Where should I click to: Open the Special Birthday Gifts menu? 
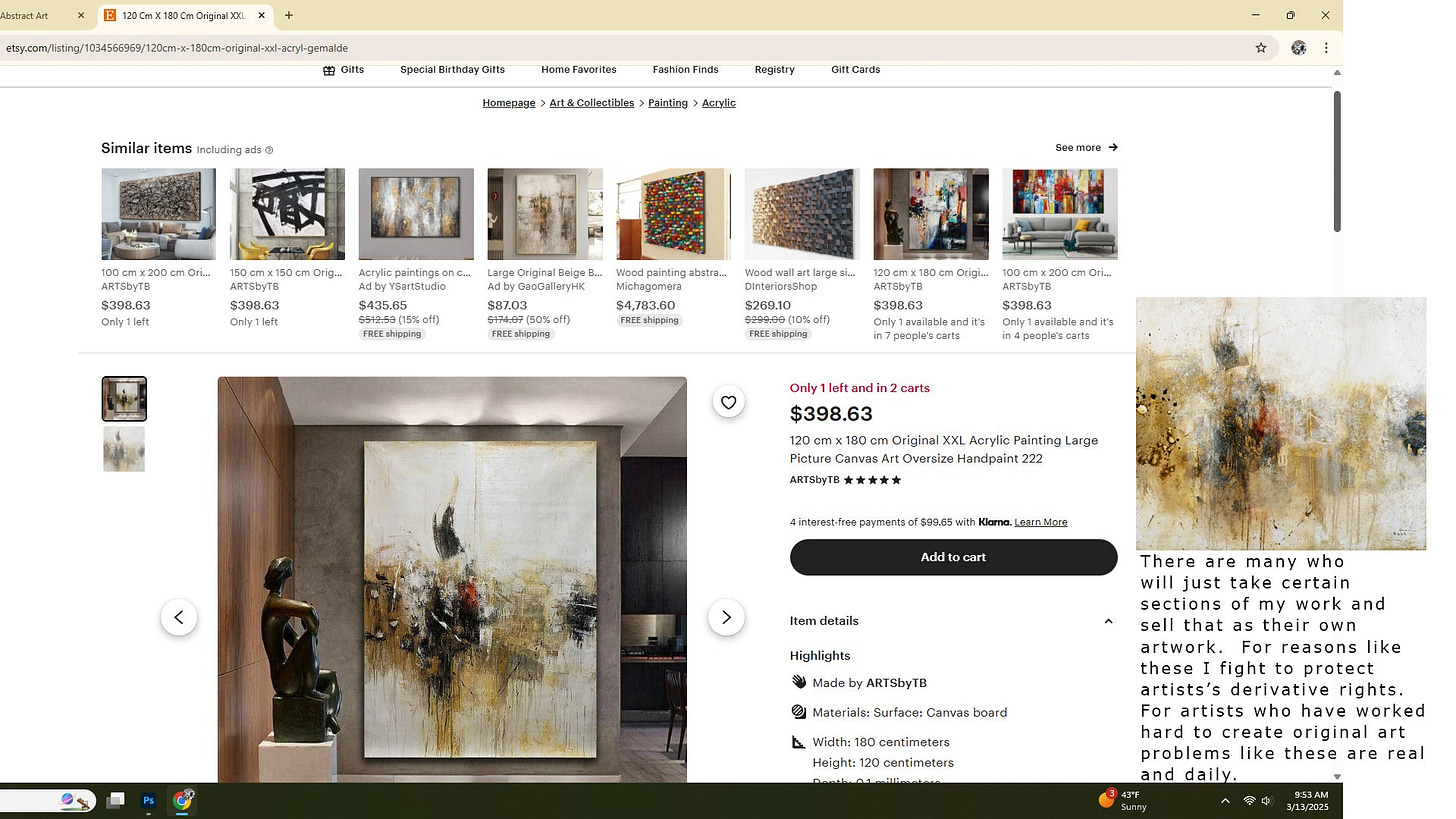tap(452, 70)
